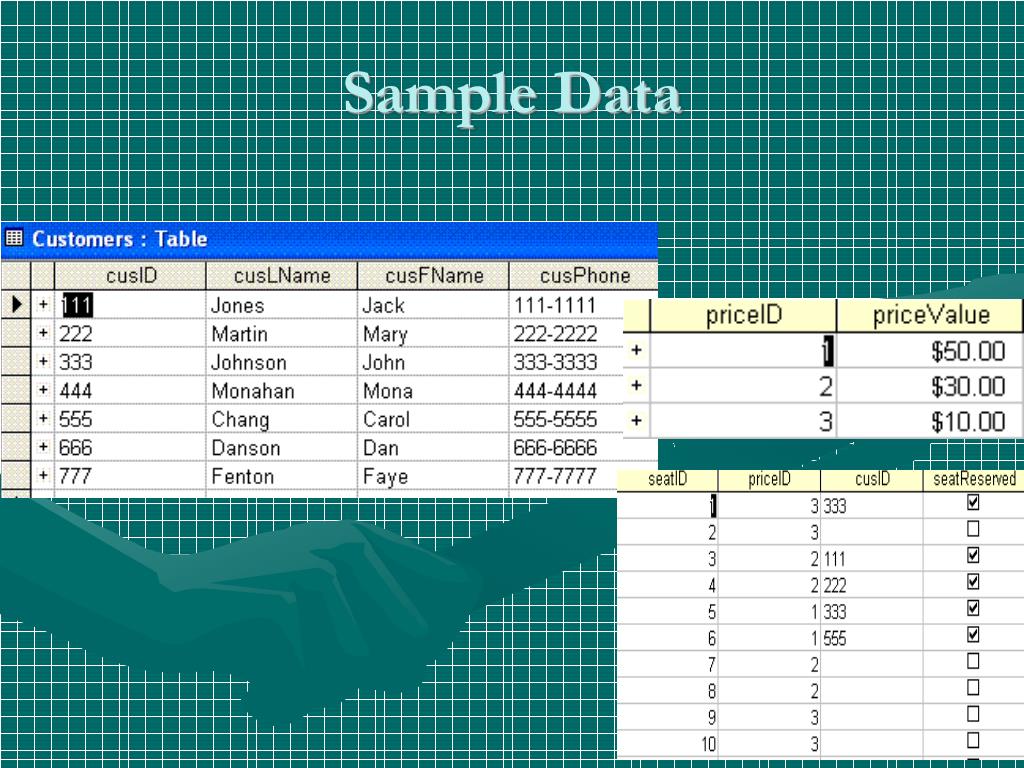This screenshot has width=1024, height=768.
Task: Select the priceValue column header
Action: (x=931, y=315)
